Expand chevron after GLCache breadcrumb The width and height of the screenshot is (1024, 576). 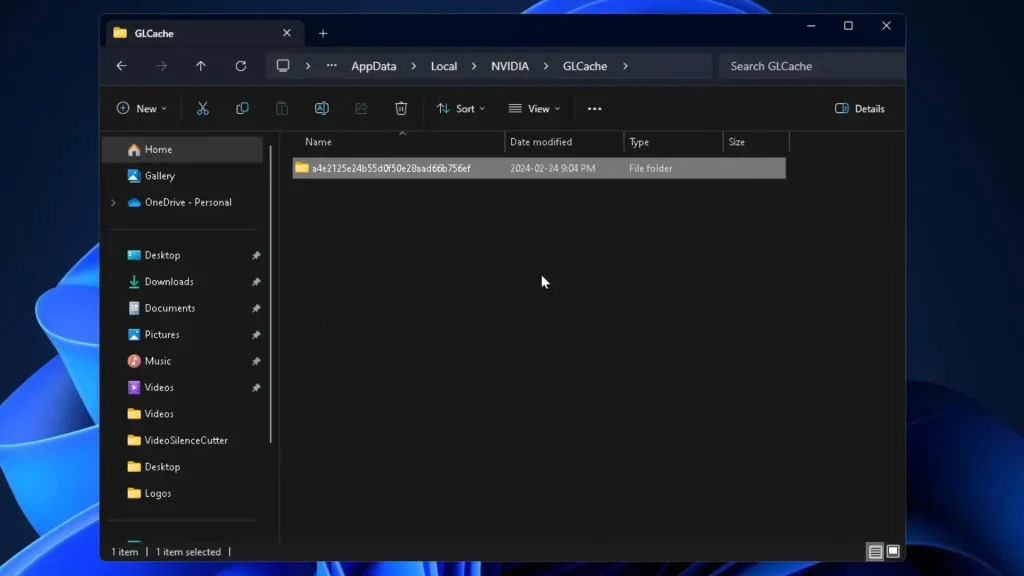[x=625, y=66]
